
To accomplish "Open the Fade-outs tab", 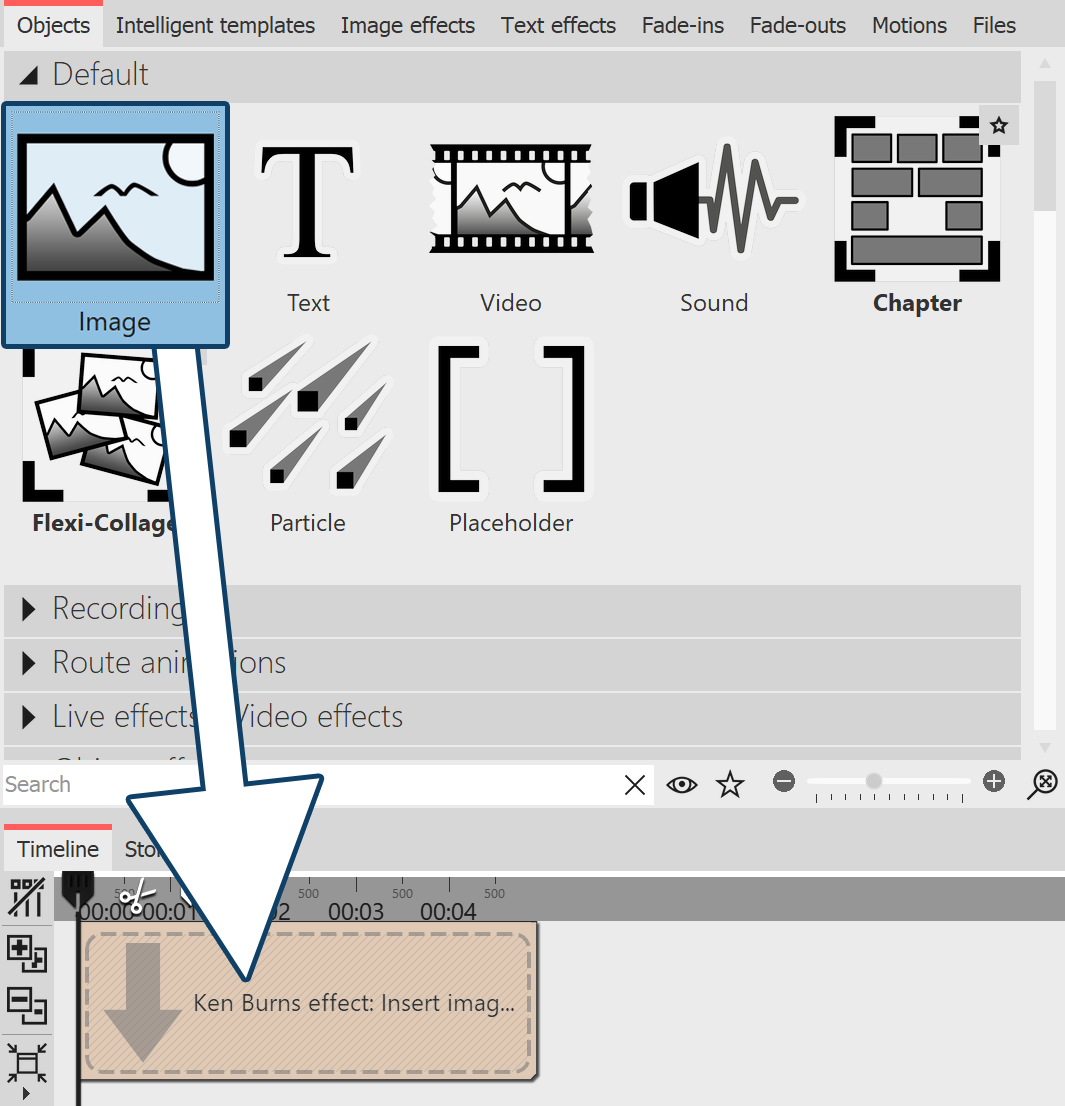I will click(x=798, y=25).
